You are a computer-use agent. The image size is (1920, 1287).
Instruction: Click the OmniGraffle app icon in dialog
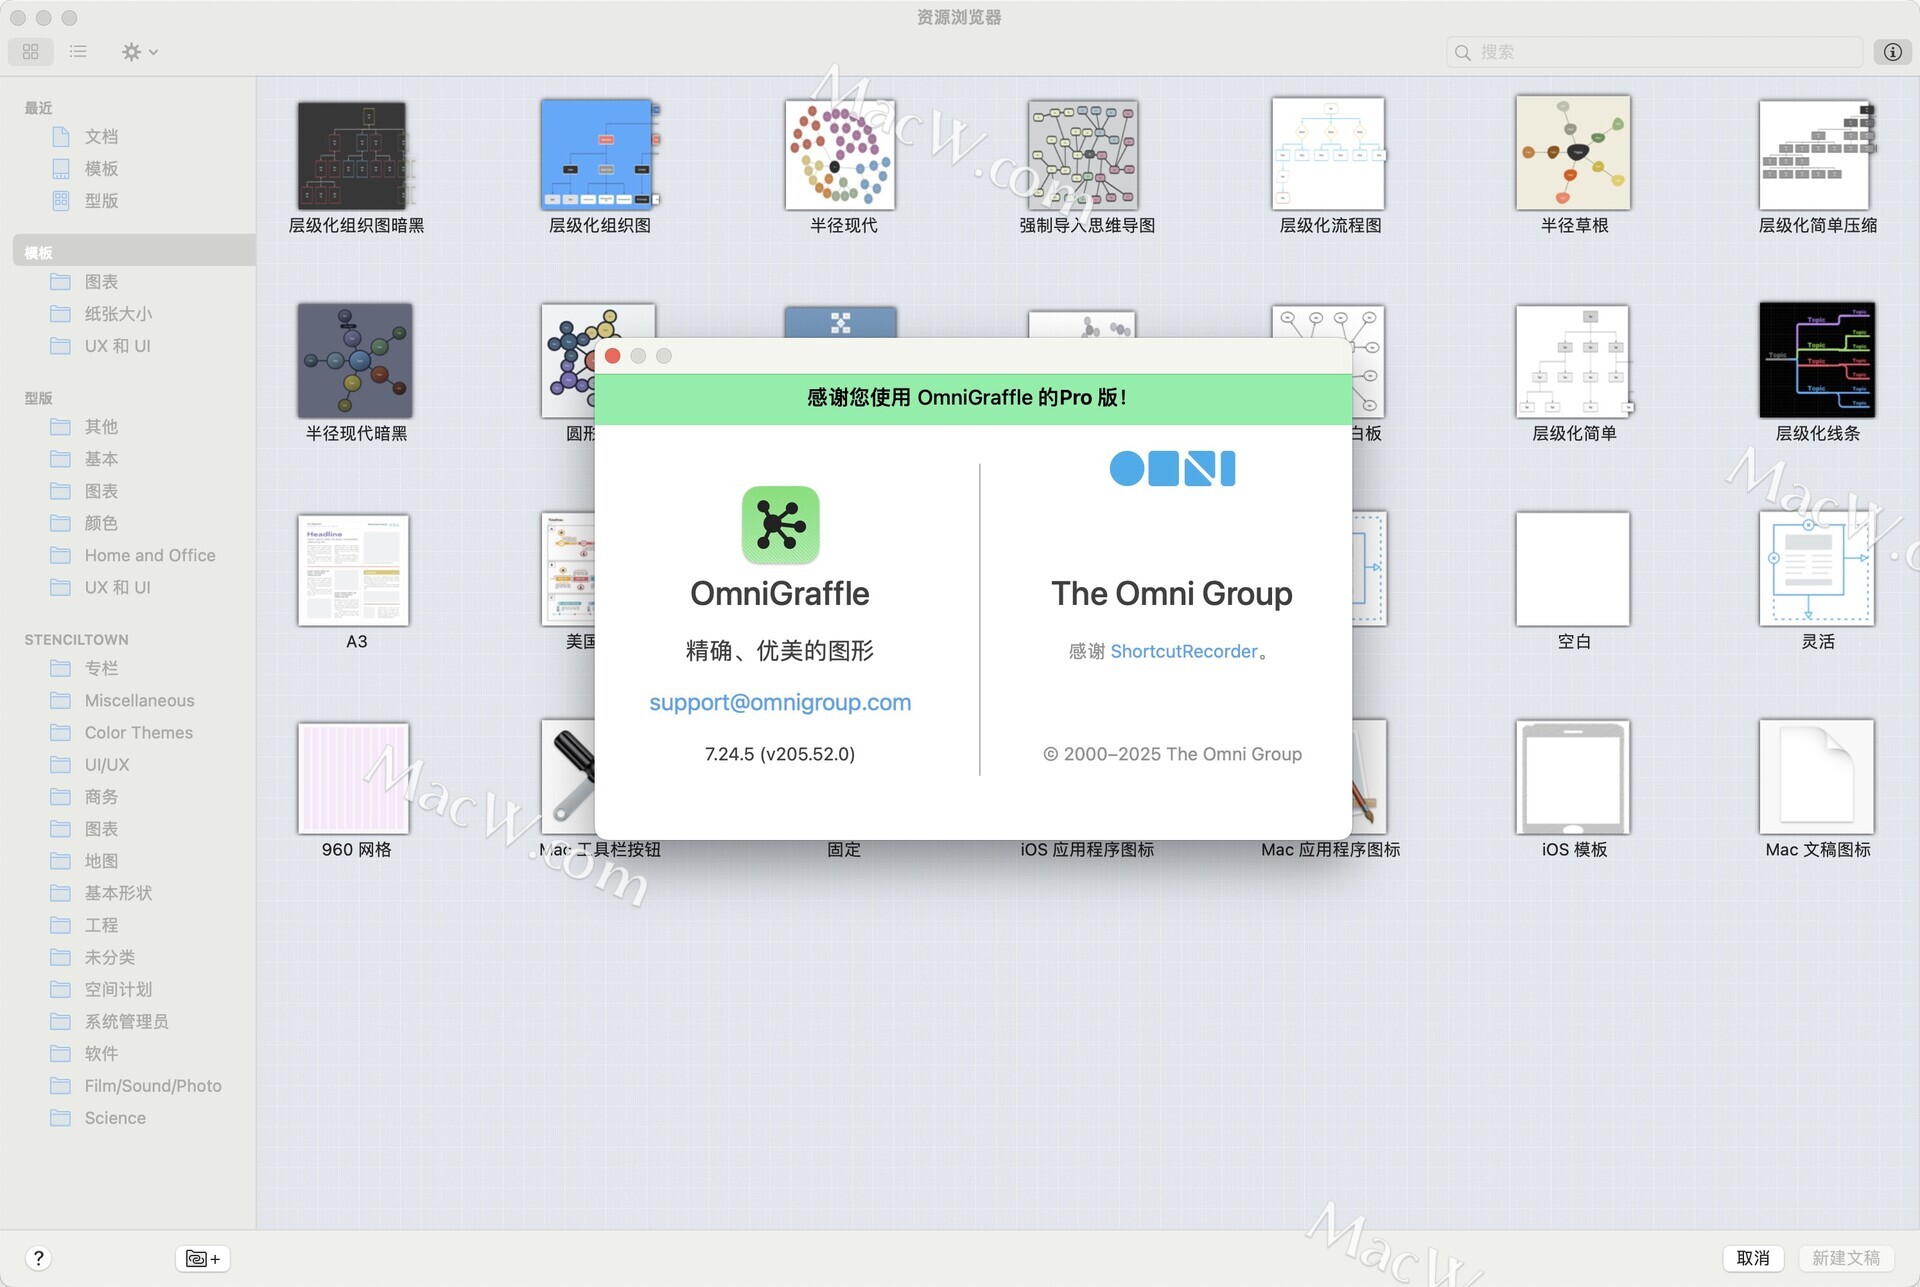780,525
